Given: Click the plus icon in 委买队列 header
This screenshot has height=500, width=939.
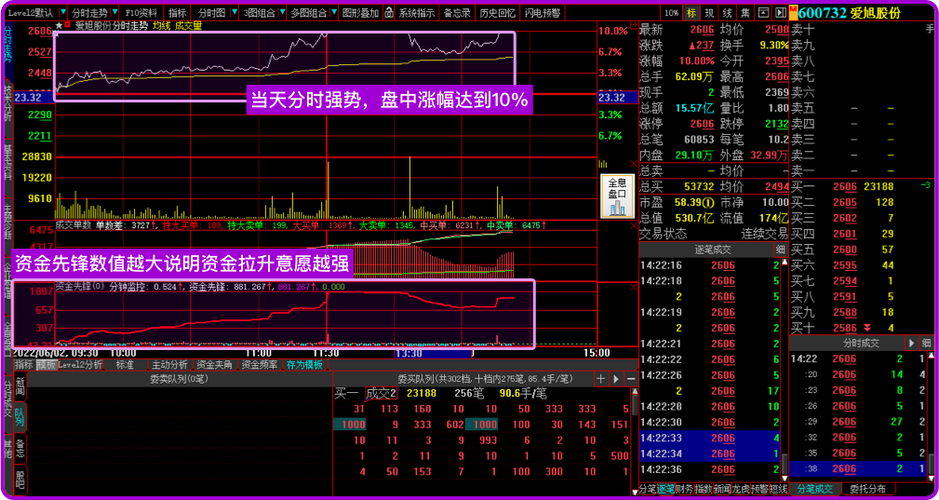Looking at the screenshot, I should (600, 379).
